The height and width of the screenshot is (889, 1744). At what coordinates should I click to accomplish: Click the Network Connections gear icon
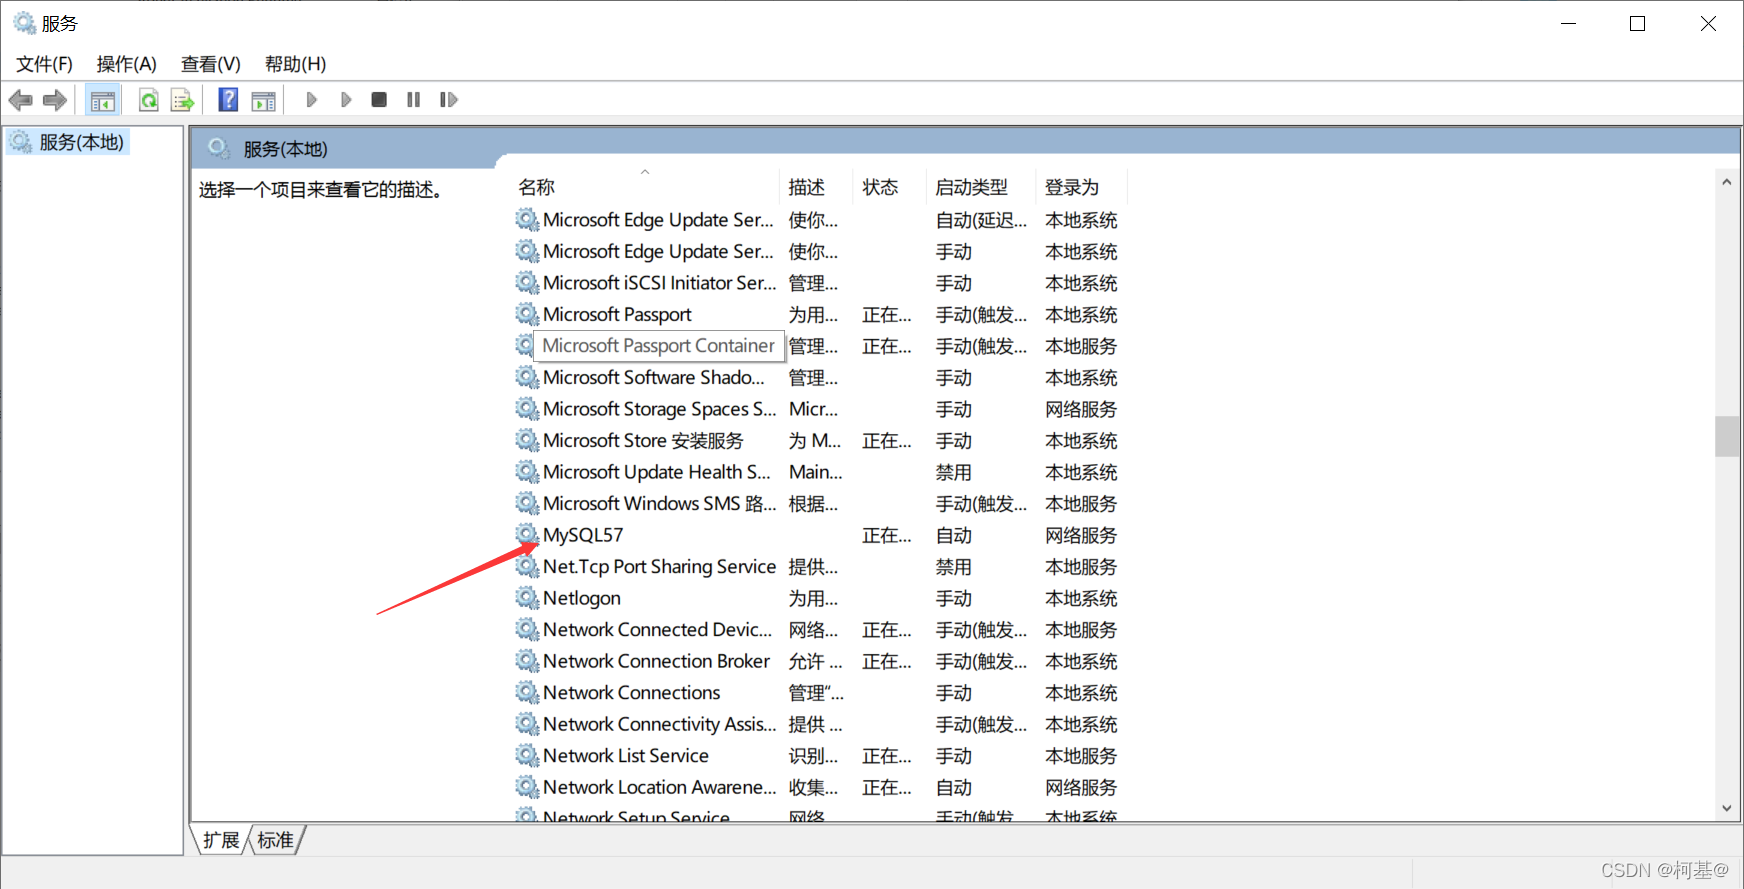(527, 692)
